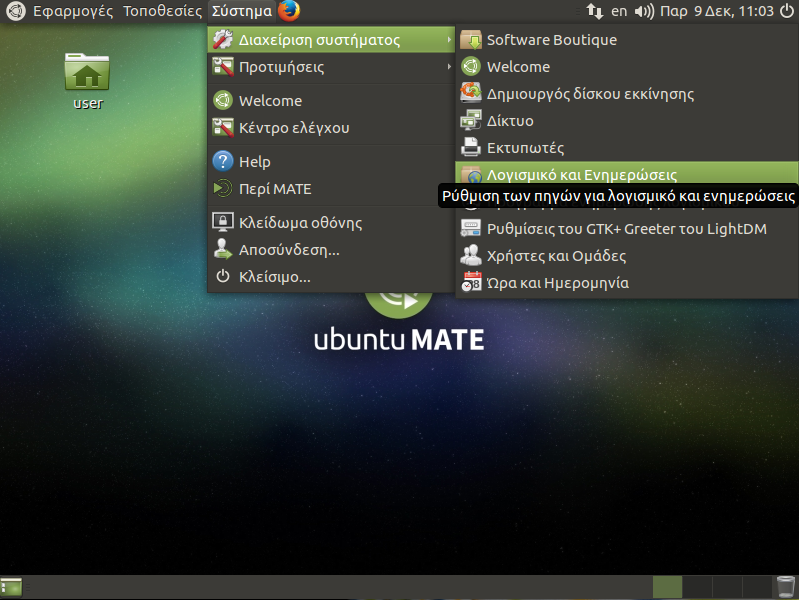Switch to the second workspace
The height and width of the screenshot is (600, 799).
click(x=697, y=587)
